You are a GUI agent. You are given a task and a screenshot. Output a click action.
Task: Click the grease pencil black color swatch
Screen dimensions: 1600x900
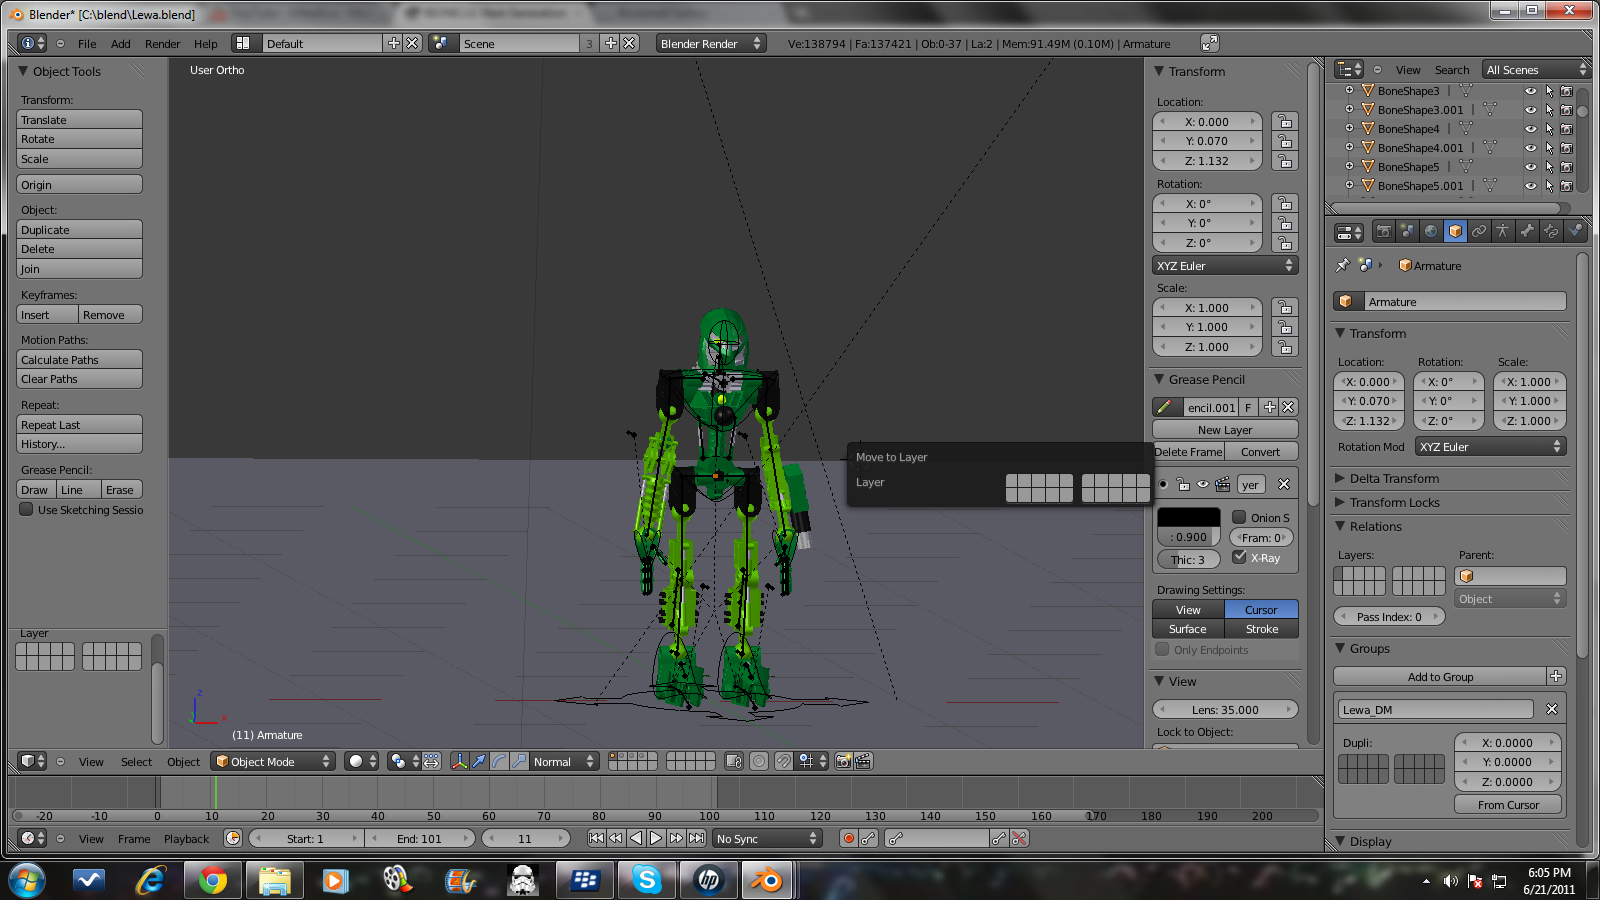click(1188, 517)
